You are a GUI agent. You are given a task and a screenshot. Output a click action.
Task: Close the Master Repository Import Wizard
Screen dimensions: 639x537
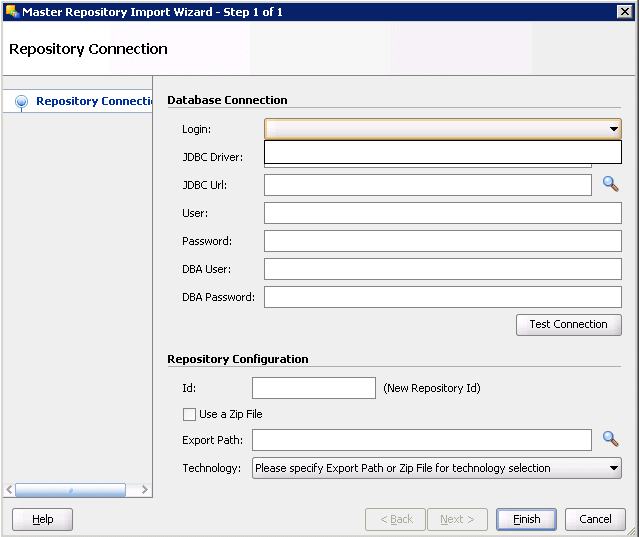pyautogui.click(x=625, y=11)
